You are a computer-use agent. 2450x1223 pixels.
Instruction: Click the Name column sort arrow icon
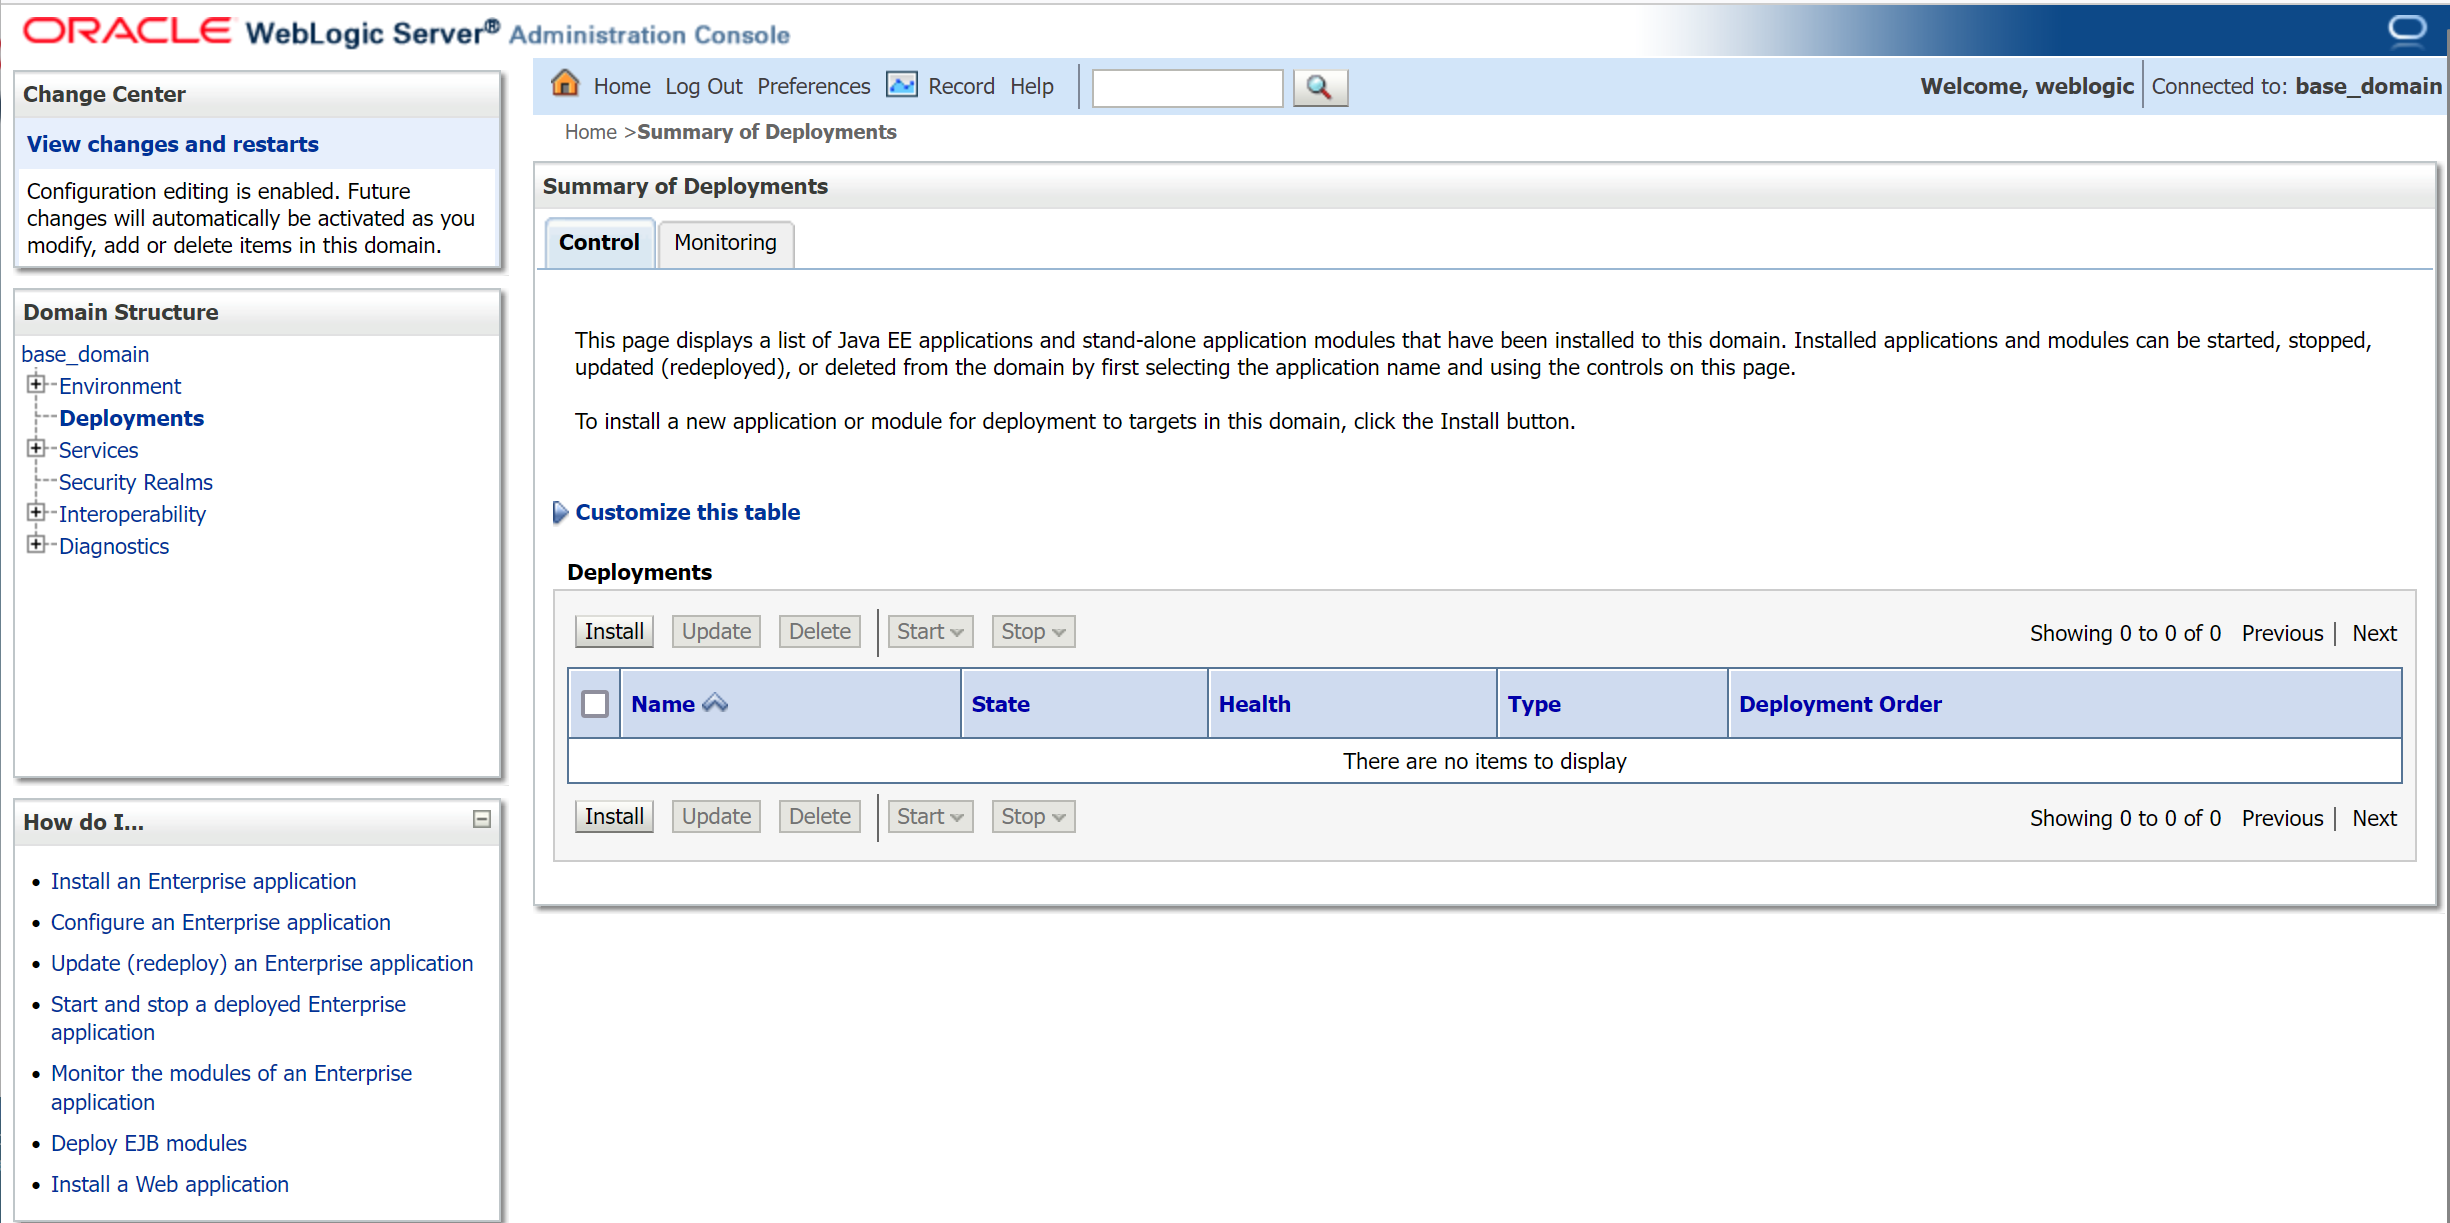click(x=715, y=703)
